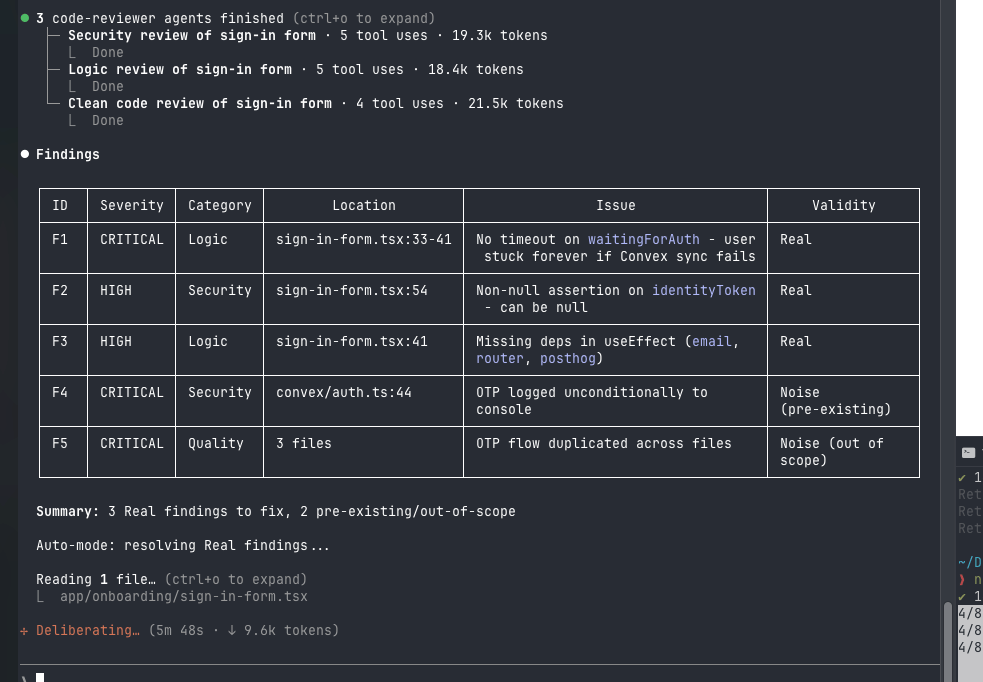The image size is (983, 682).
Task: Click the "Deliberating…" status text
Action: coord(88,631)
